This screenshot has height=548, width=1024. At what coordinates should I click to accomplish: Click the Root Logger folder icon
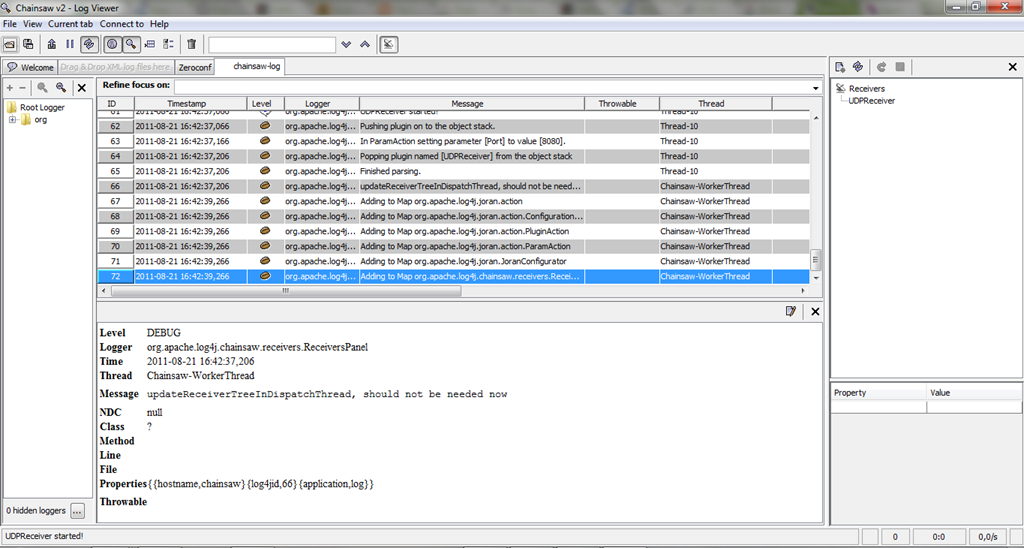12,107
